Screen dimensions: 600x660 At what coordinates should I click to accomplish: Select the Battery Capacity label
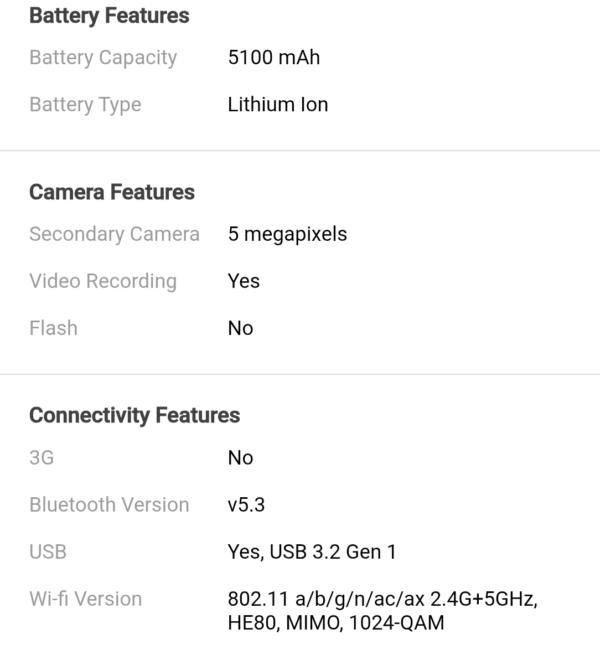103,58
